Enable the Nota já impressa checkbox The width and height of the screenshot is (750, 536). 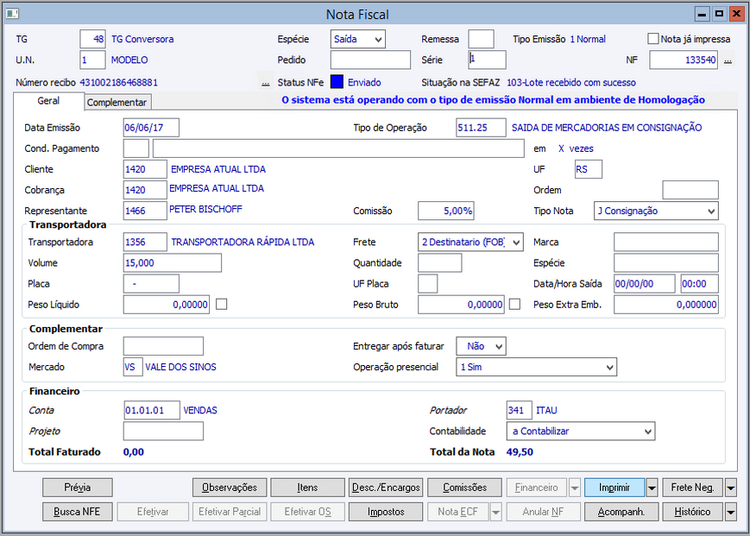653,39
